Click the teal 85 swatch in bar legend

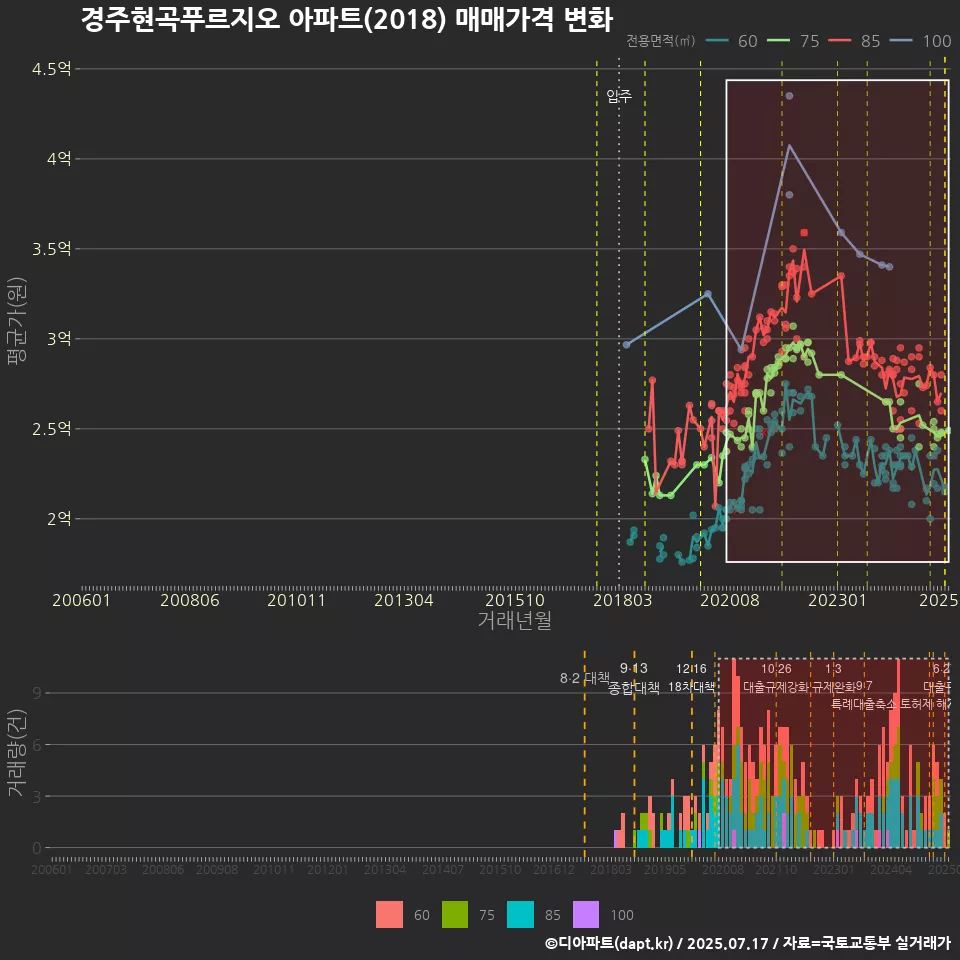coord(520,914)
